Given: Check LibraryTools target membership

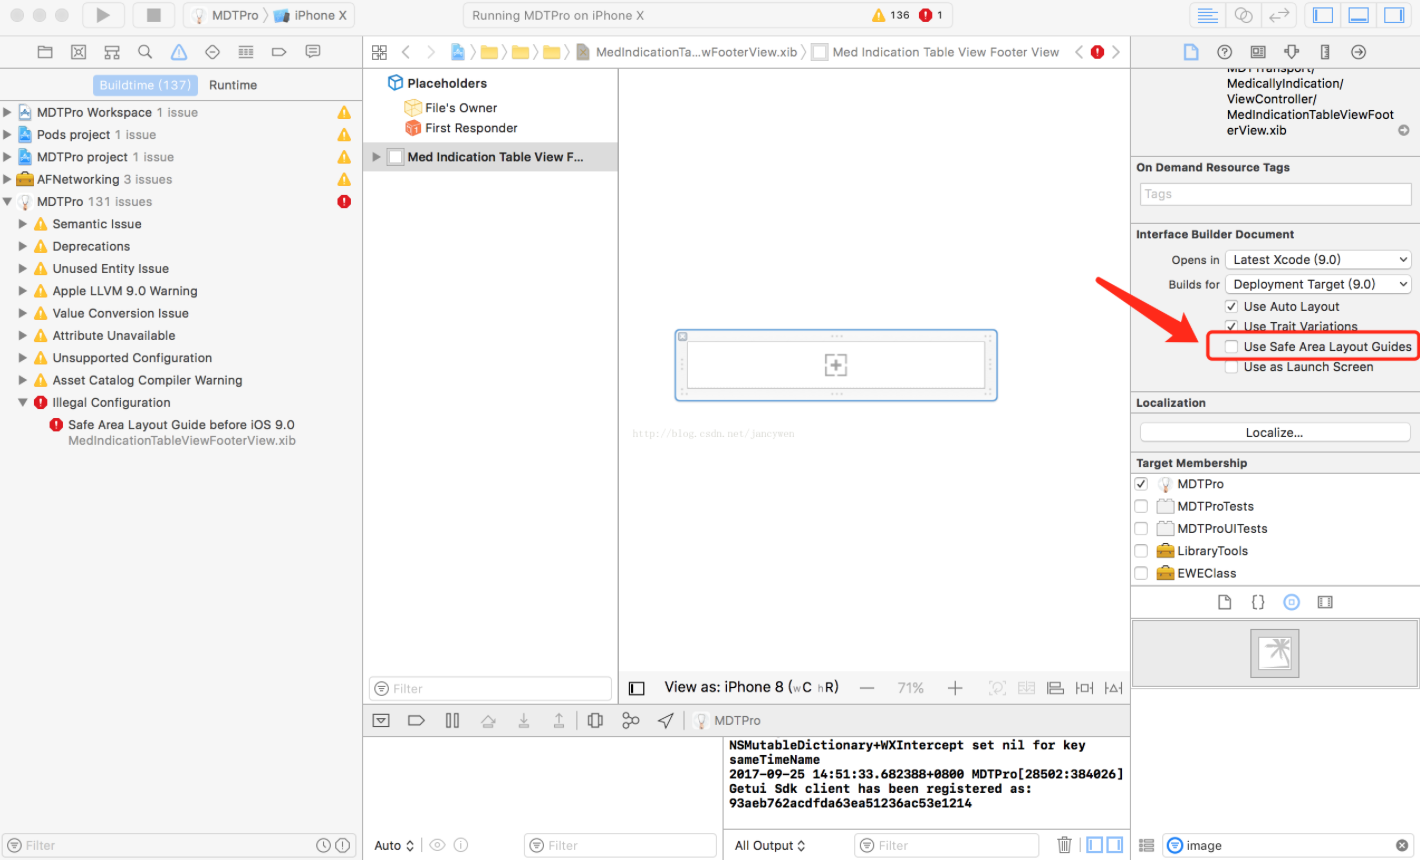Looking at the screenshot, I should [x=1141, y=551].
